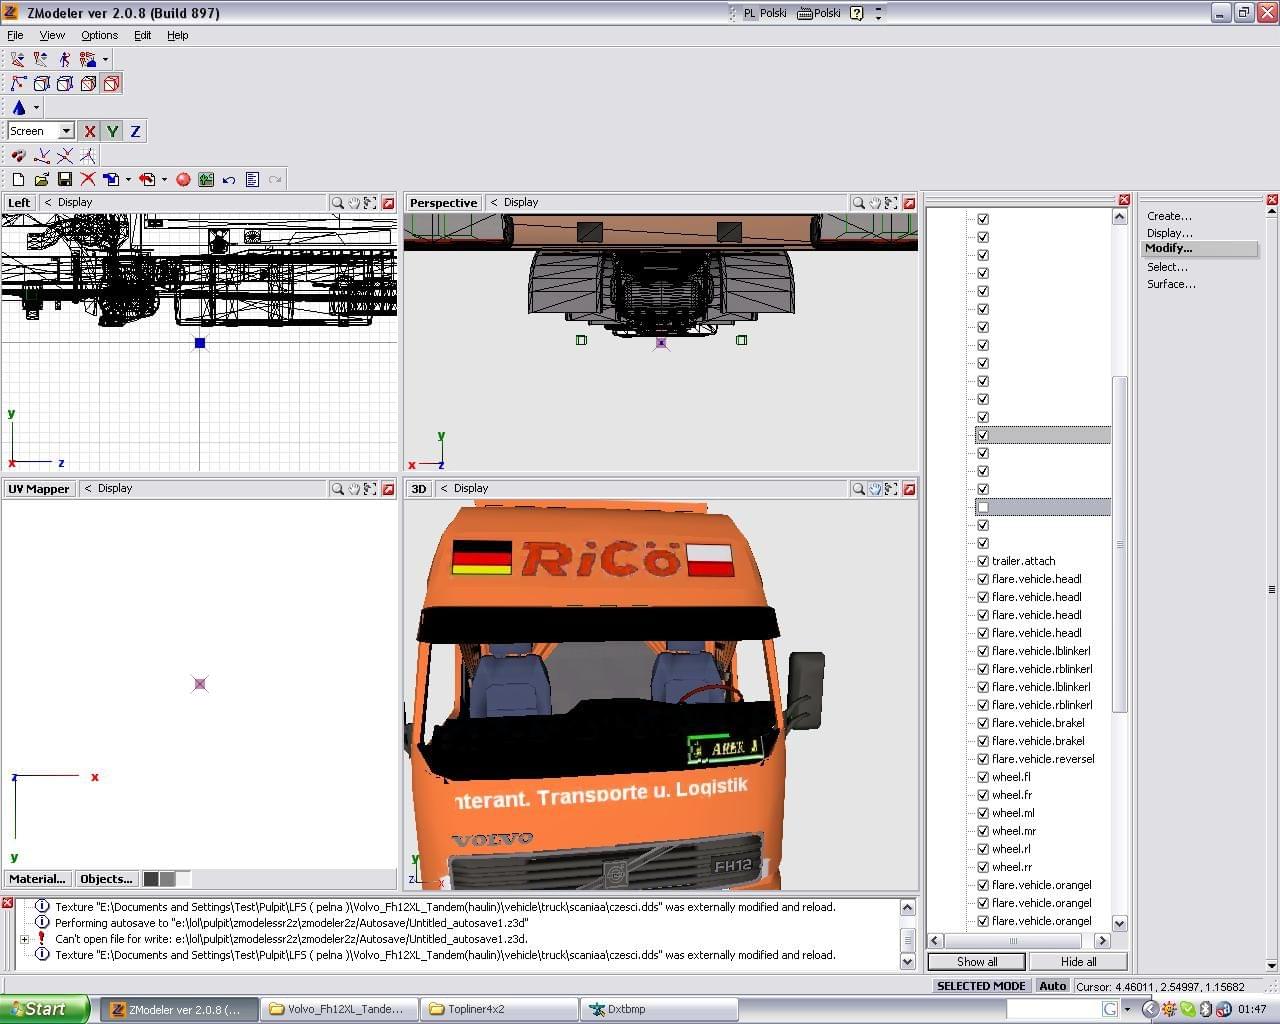Maximize the 3D viewport with red icon

click(909, 489)
